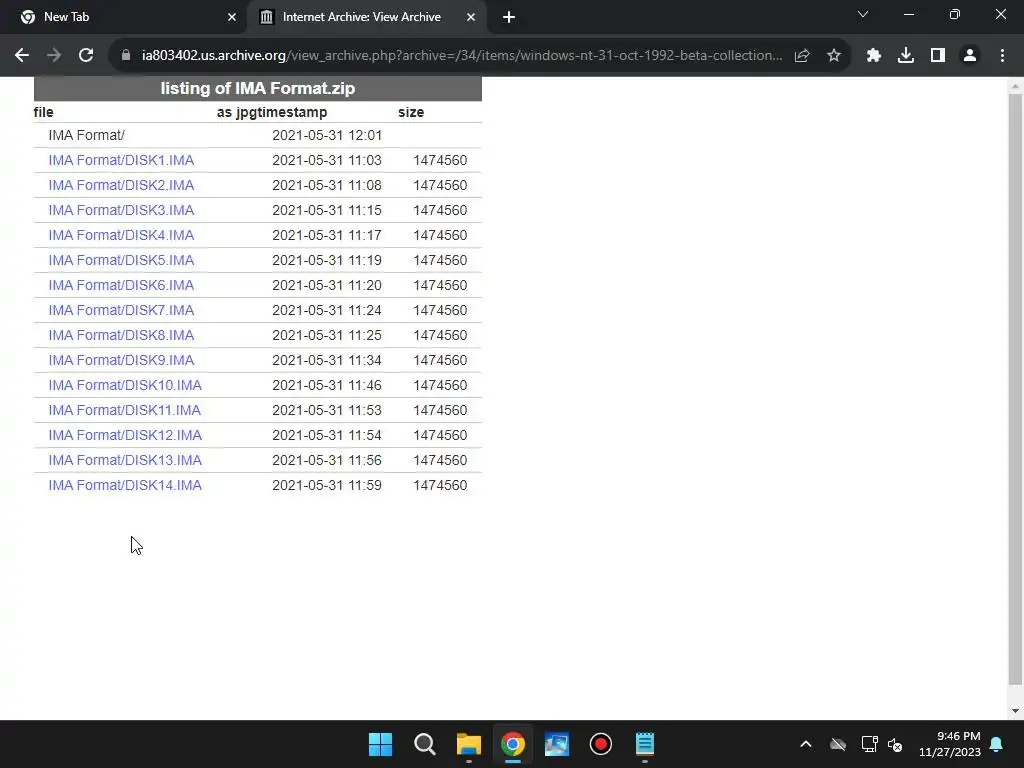
Task: Click the forward navigation arrow
Action: point(54,56)
